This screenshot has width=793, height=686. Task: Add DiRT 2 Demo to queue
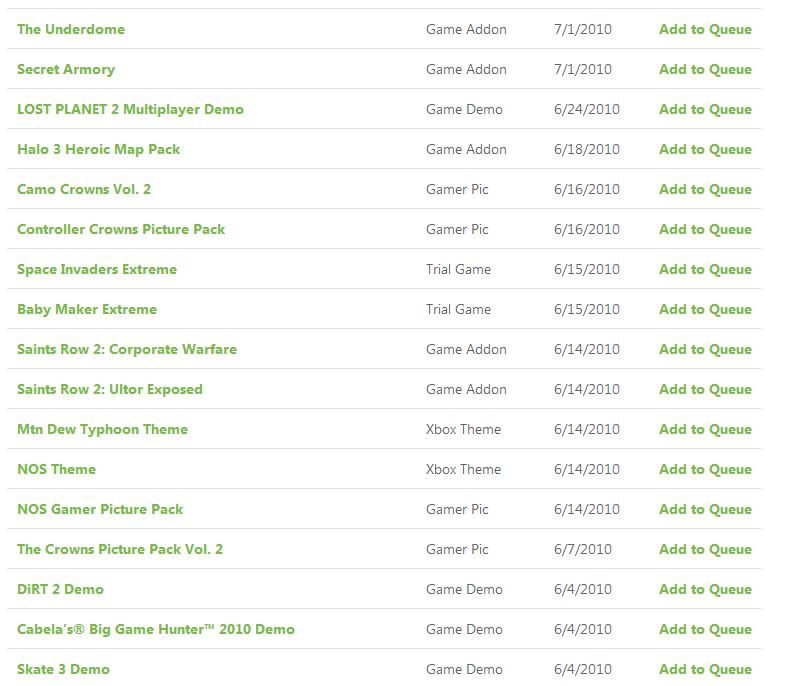[x=705, y=589]
